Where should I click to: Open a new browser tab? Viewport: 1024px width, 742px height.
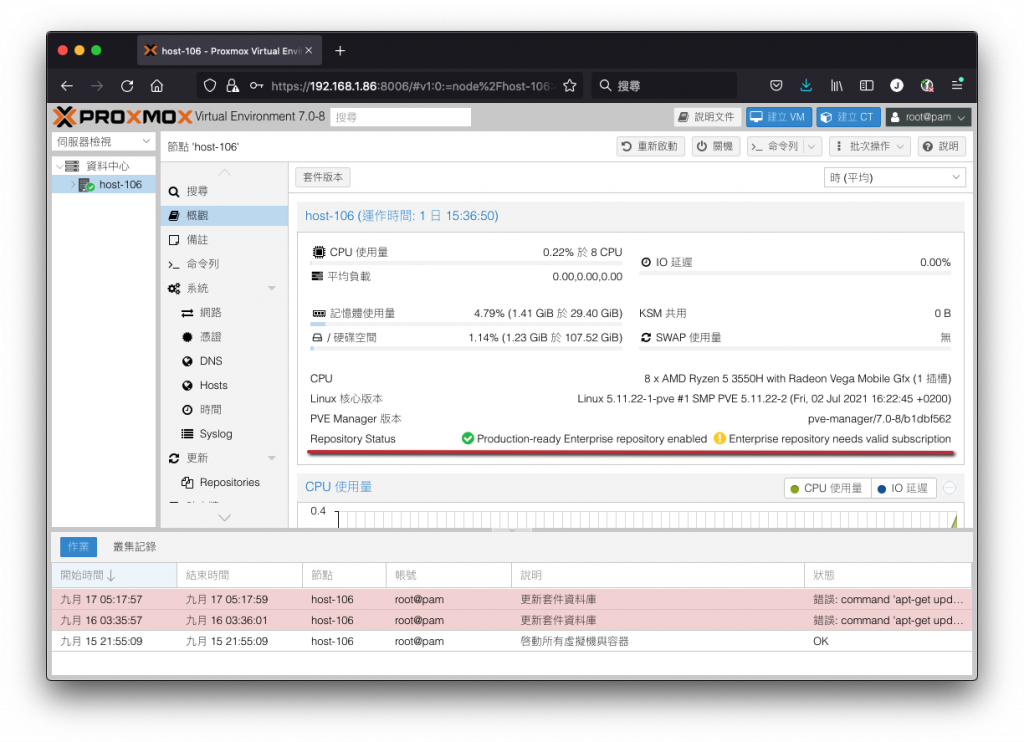[x=340, y=51]
